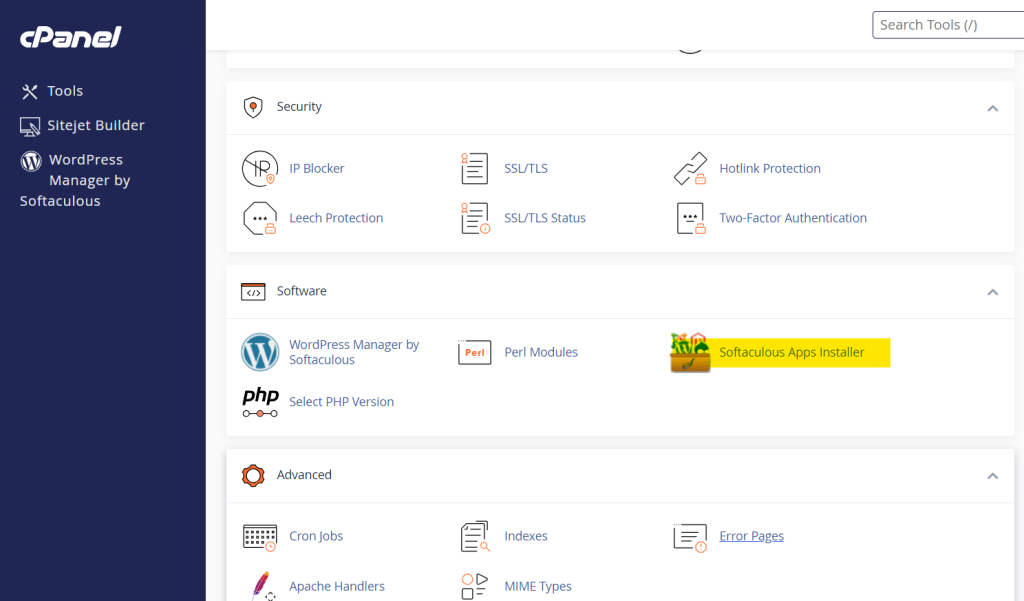Image resolution: width=1024 pixels, height=601 pixels.
Task: Collapse the Advanced section
Action: tap(992, 476)
